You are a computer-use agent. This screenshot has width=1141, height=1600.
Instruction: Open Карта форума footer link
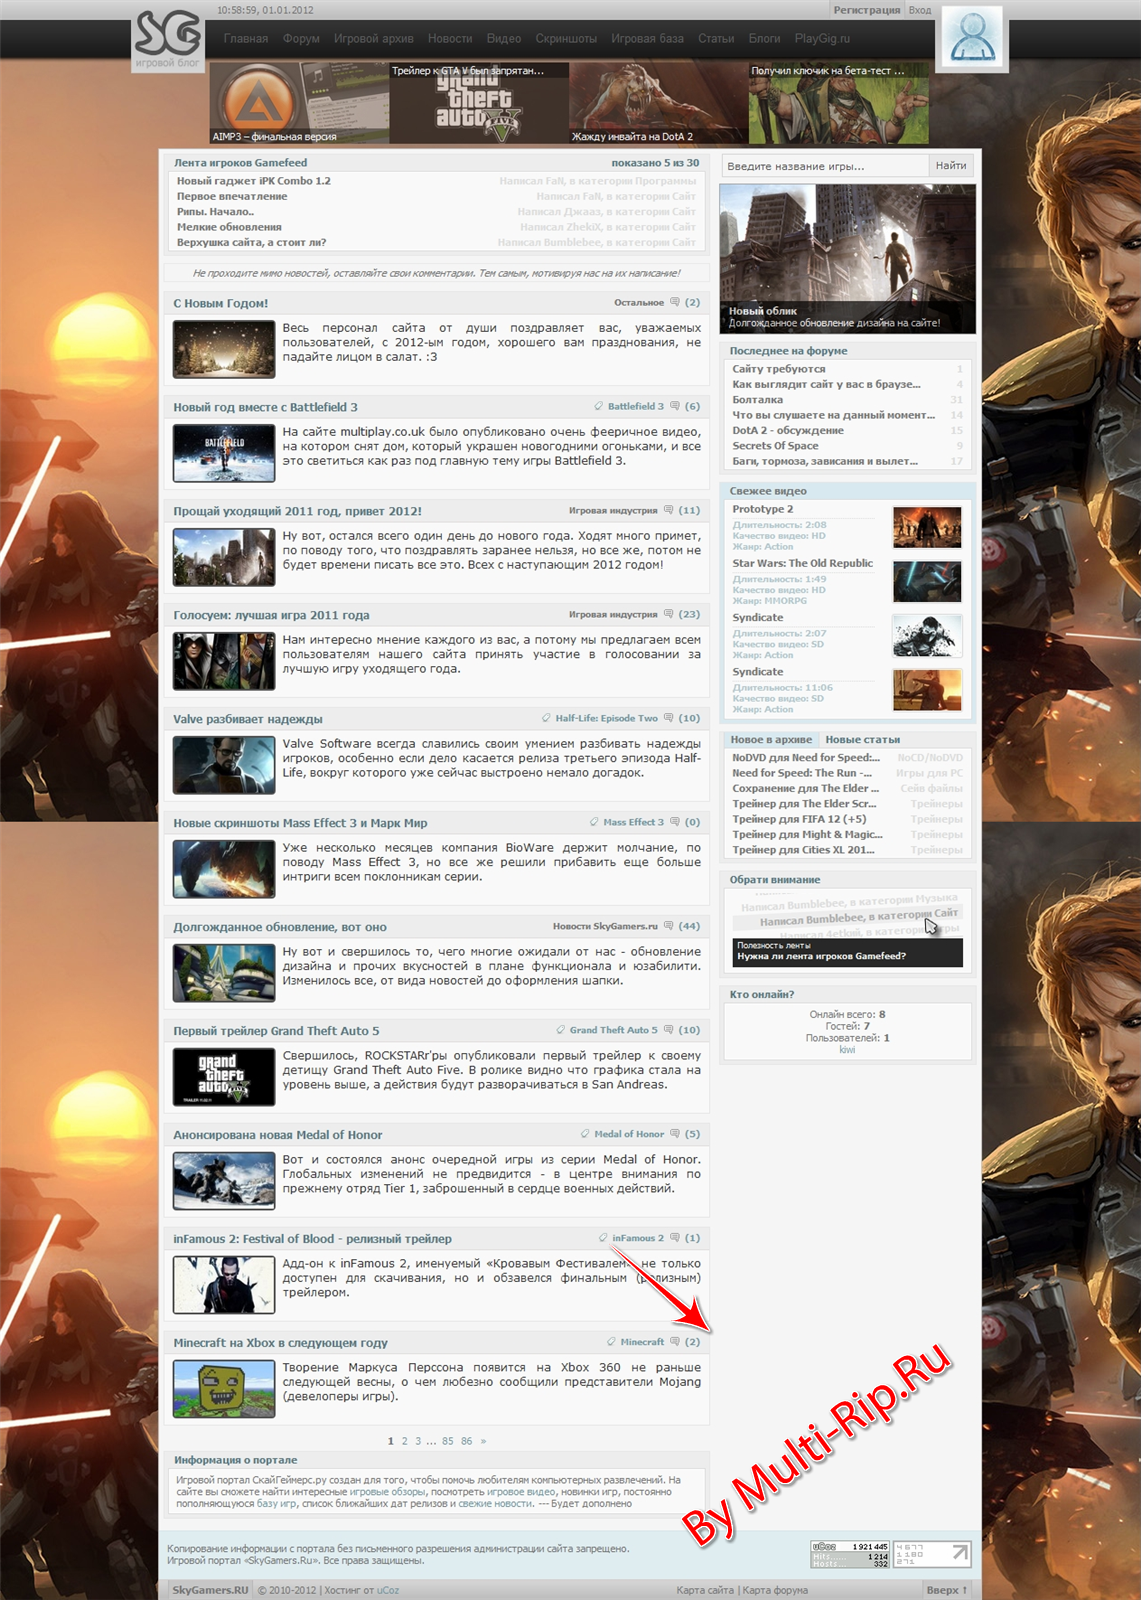tap(775, 1590)
